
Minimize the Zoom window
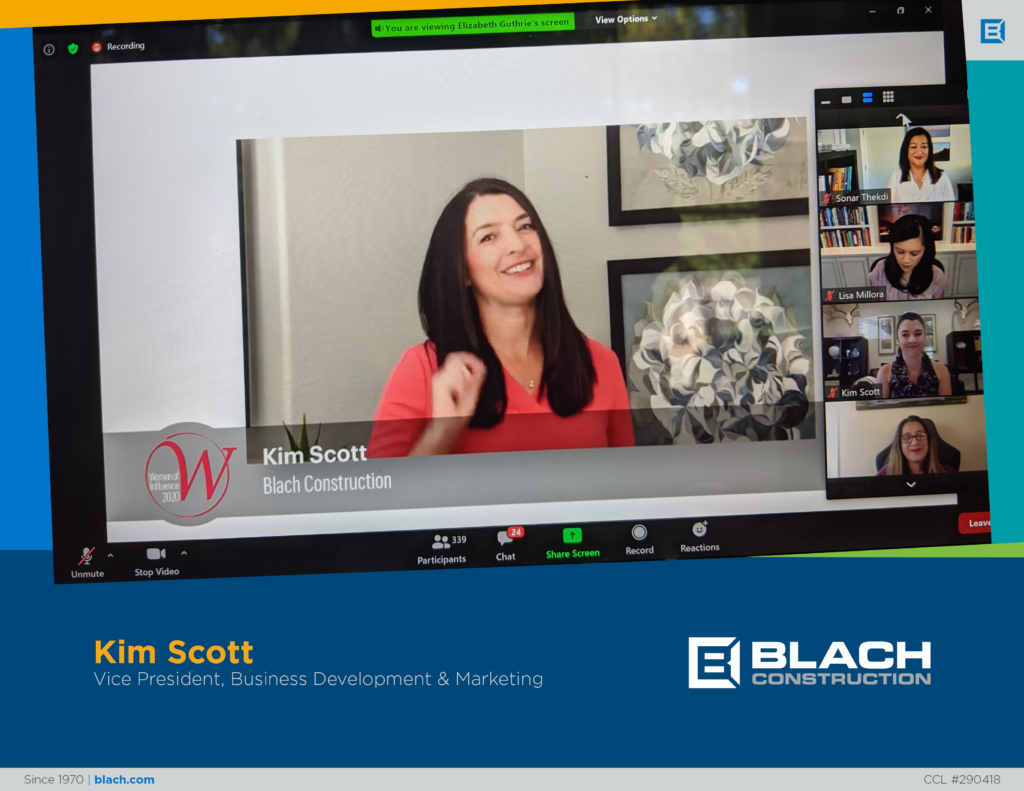(x=872, y=12)
